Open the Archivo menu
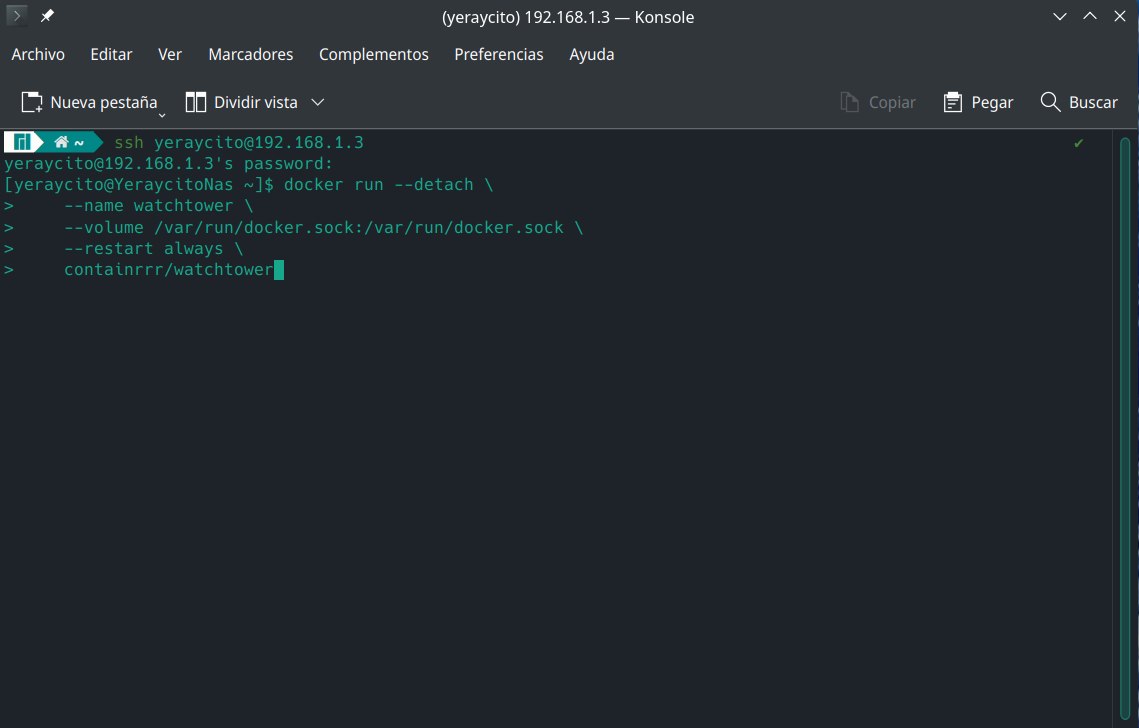The height and width of the screenshot is (728, 1139). pos(38,54)
